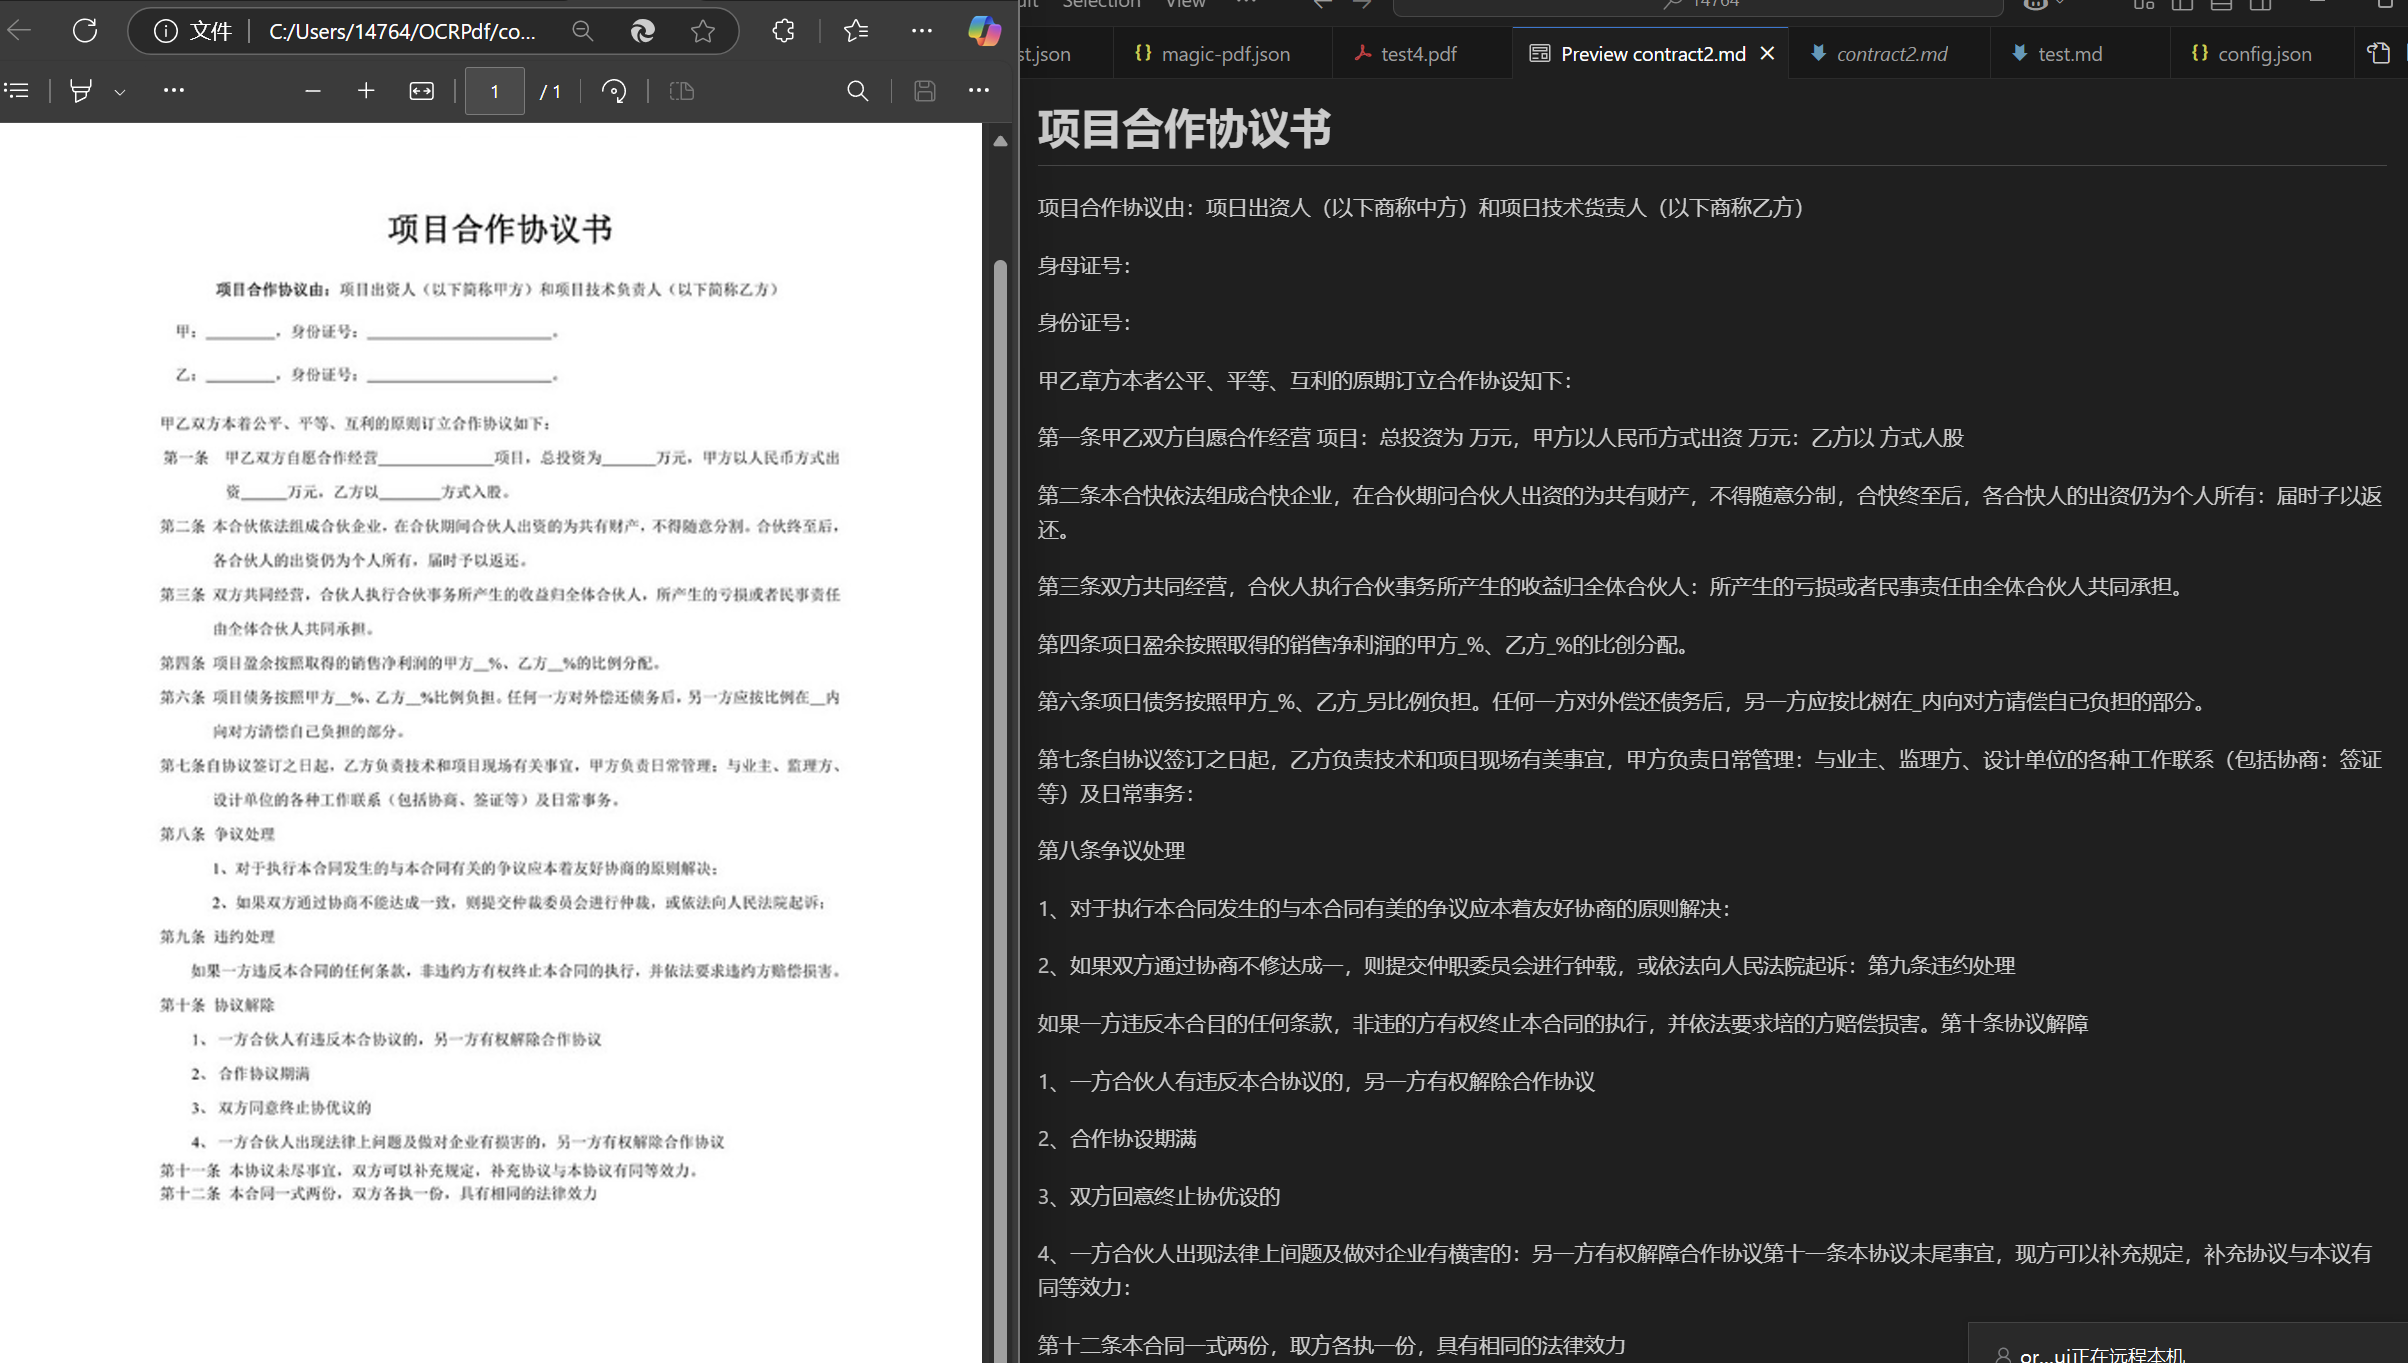Reload the current browser page
The image size is (2408, 1363).
coord(85,31)
